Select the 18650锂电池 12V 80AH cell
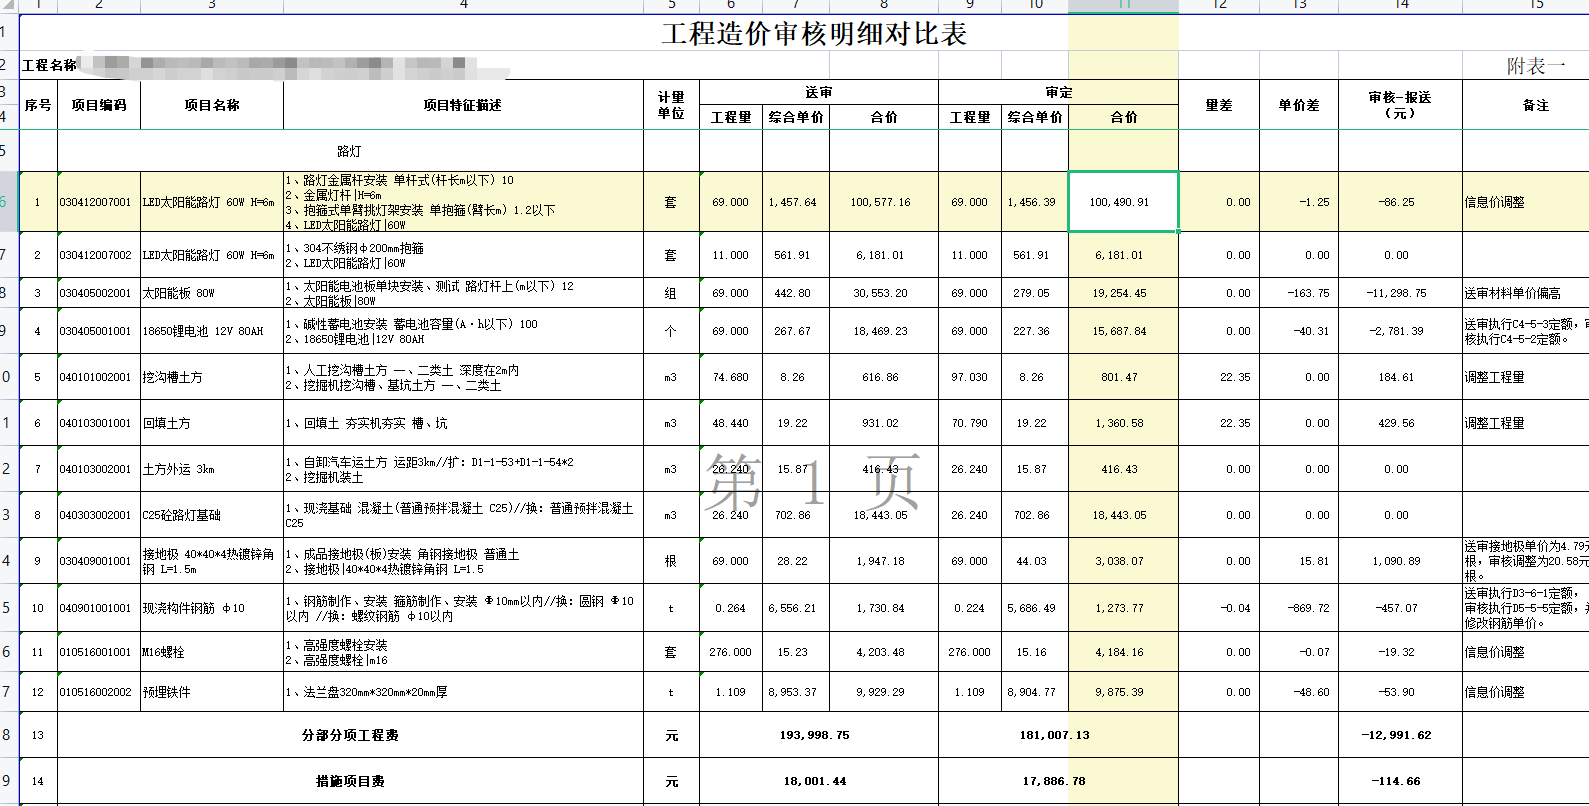Screen dimensions: 1589x806 point(212,331)
